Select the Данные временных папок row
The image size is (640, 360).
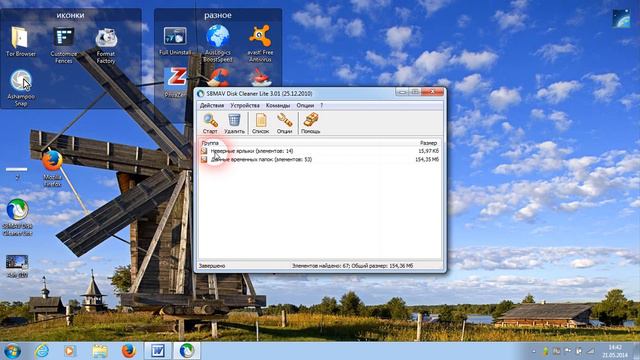(x=320, y=160)
